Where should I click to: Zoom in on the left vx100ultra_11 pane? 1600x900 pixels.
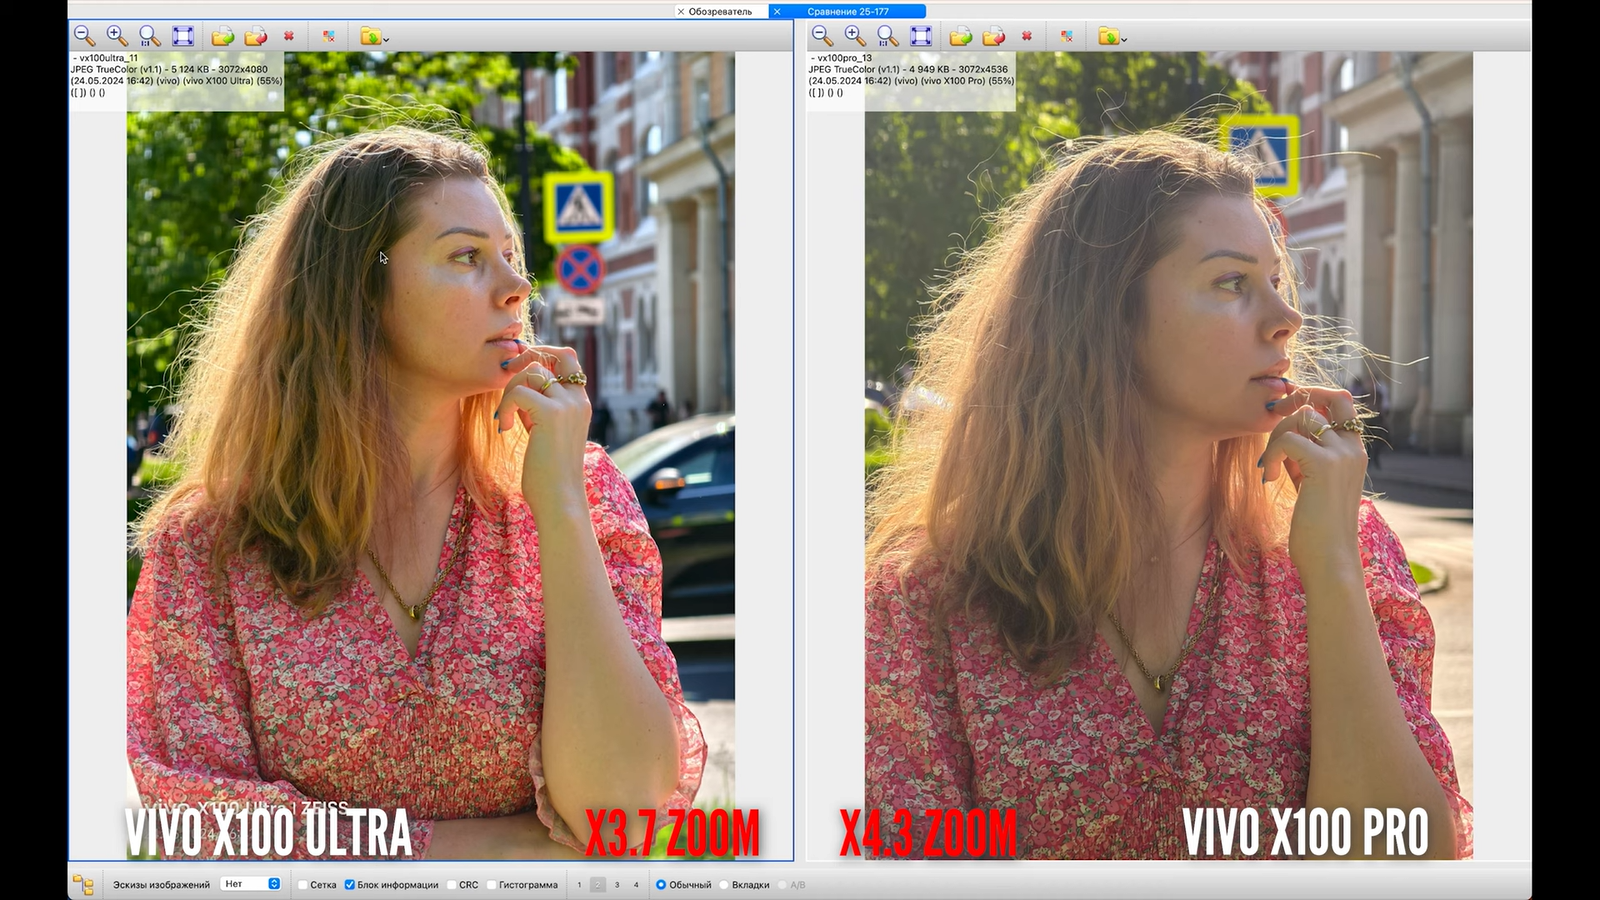coord(117,36)
